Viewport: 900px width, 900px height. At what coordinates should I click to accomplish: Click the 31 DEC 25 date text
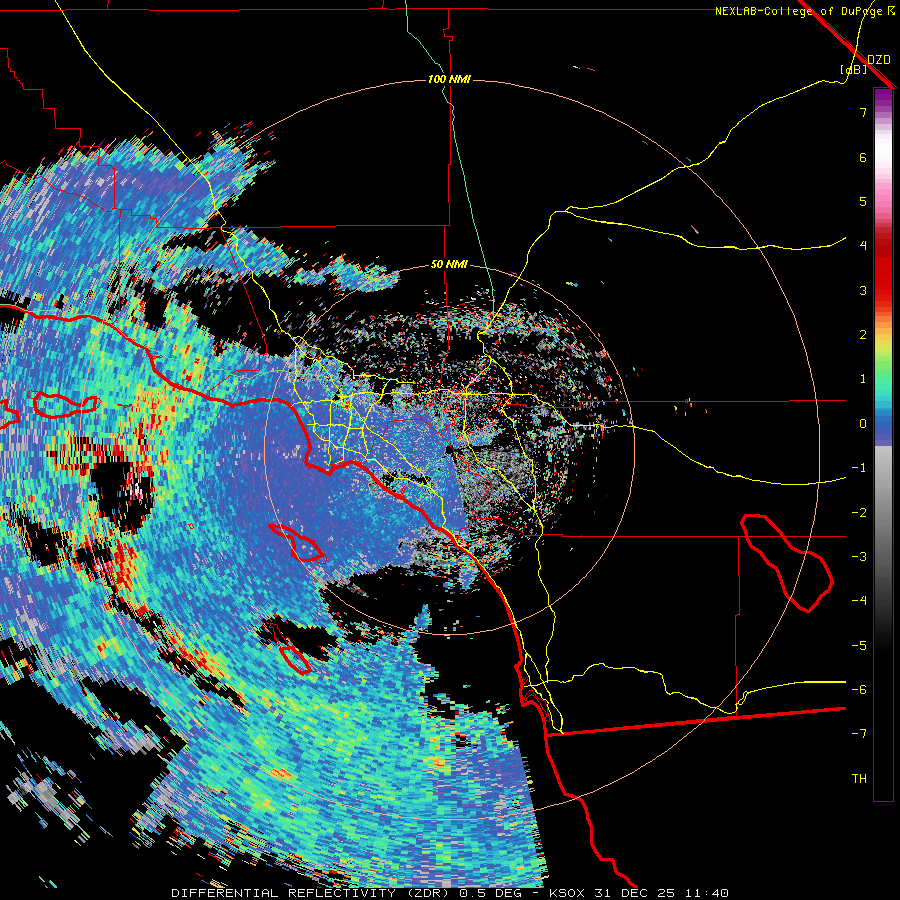(x=633, y=893)
